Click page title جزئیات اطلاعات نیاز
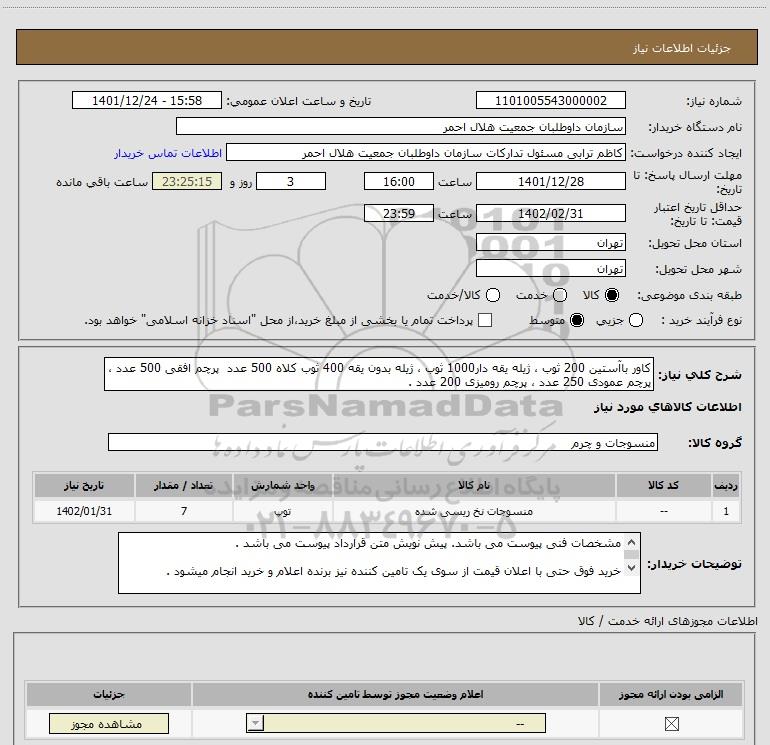The image size is (770, 745). point(681,48)
